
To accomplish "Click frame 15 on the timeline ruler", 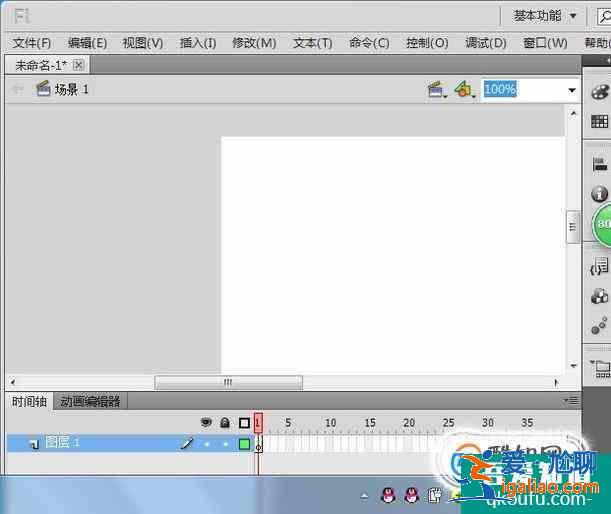I will tap(370, 423).
